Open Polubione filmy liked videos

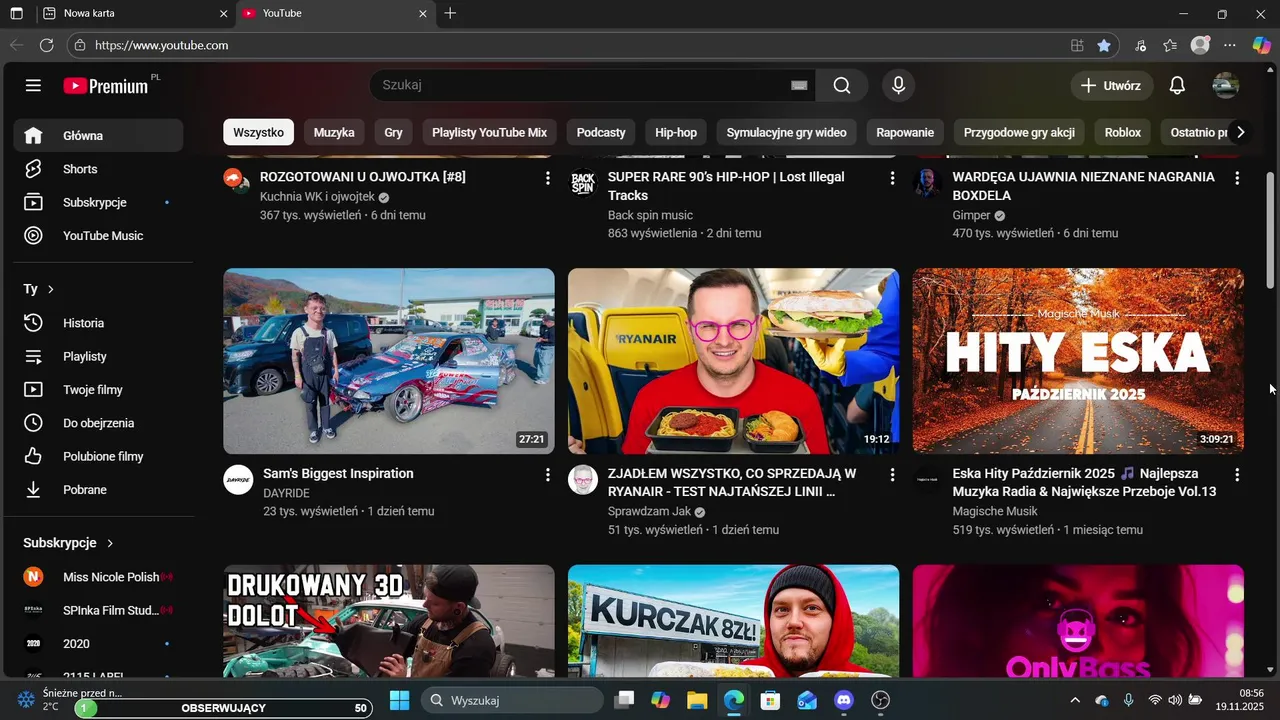[x=98, y=456]
